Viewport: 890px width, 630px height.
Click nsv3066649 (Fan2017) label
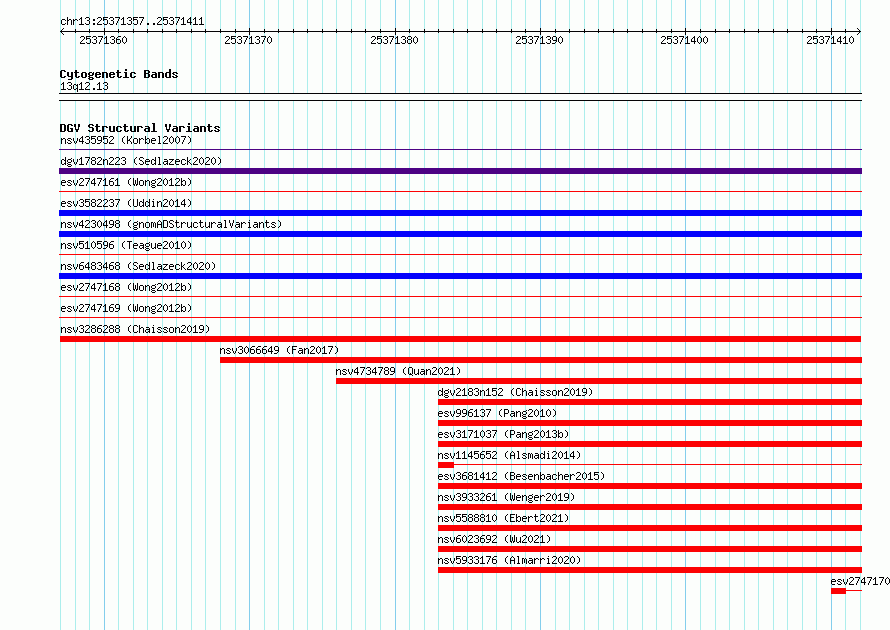(x=279, y=350)
